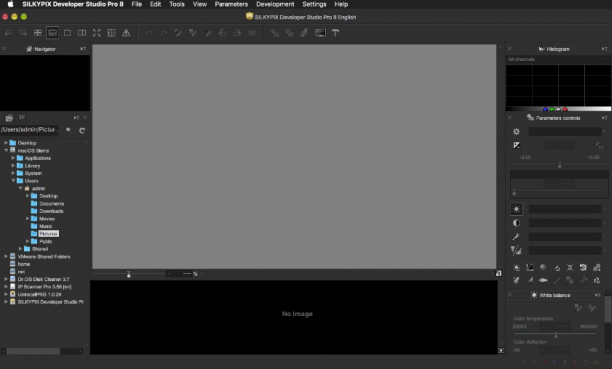Click exposure bias icon in Parameters controls
This screenshot has height=369, width=612.
(x=516, y=145)
